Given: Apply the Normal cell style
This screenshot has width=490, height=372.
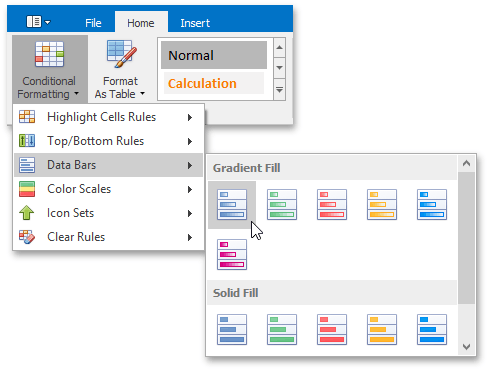Looking at the screenshot, I should [x=214, y=55].
